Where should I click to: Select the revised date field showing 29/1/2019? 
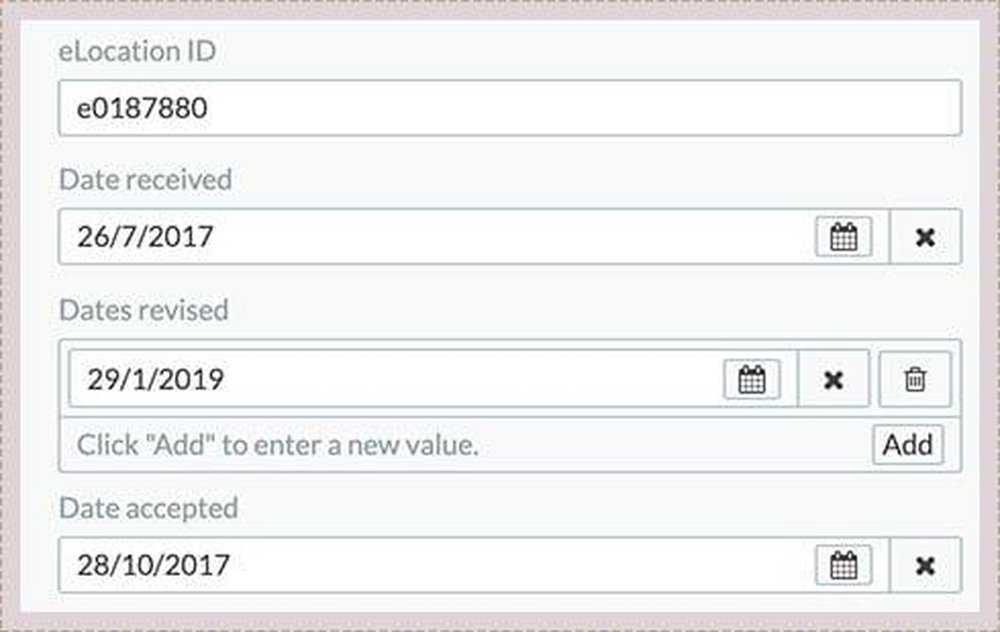click(400, 379)
